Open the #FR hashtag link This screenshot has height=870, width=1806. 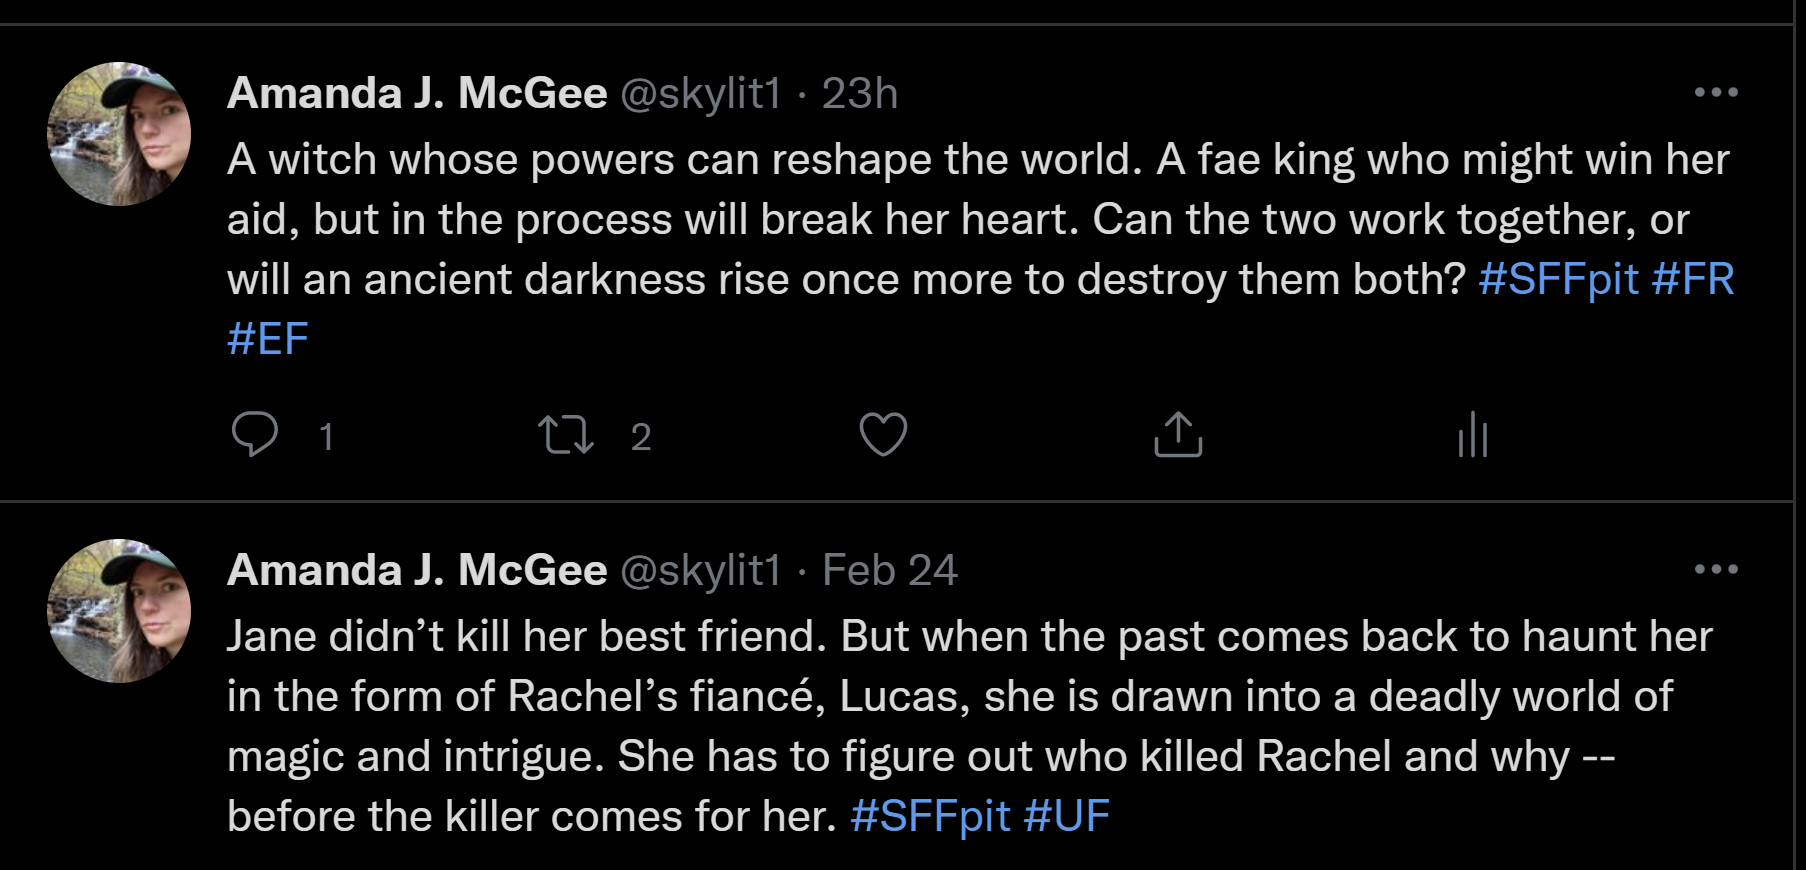[1692, 279]
